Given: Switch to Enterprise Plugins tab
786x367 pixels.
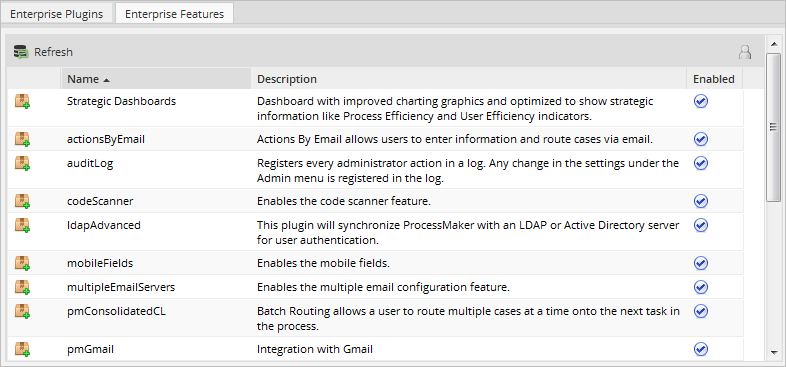Looking at the screenshot, I should pyautogui.click(x=57, y=14).
